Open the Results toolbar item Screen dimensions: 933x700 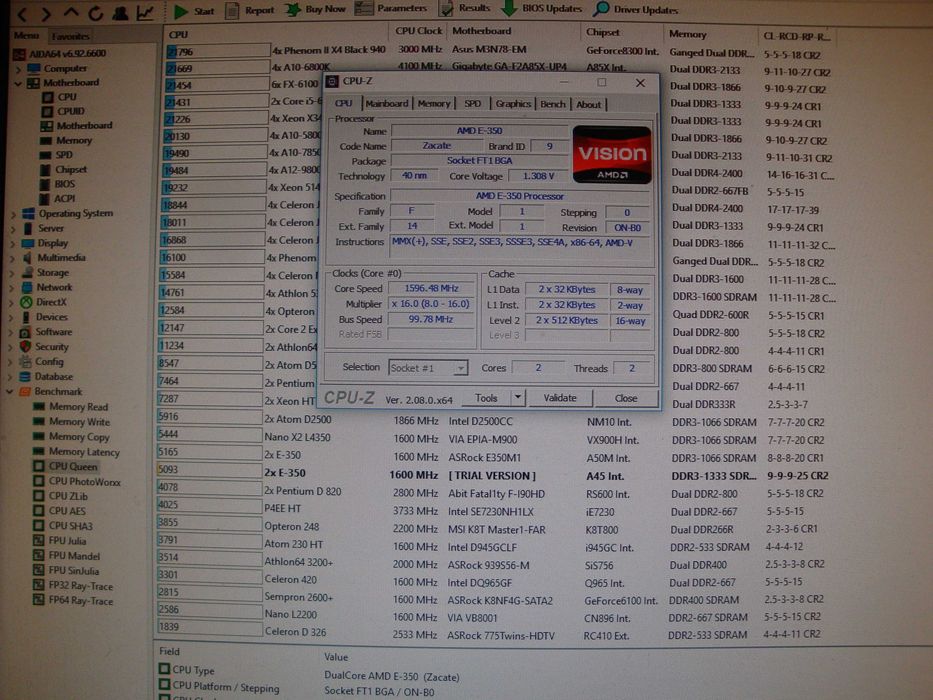pos(465,8)
